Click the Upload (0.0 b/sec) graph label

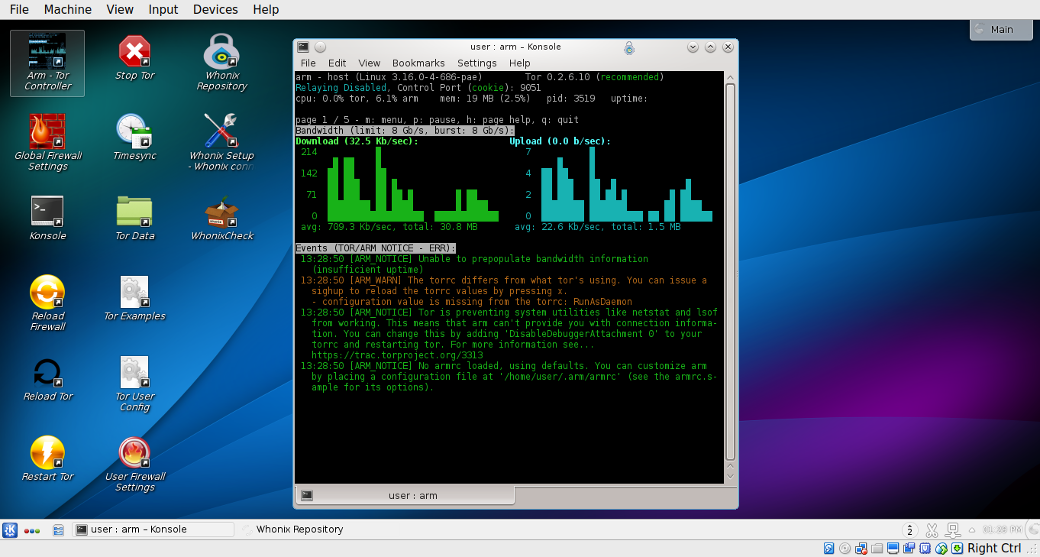coord(560,141)
